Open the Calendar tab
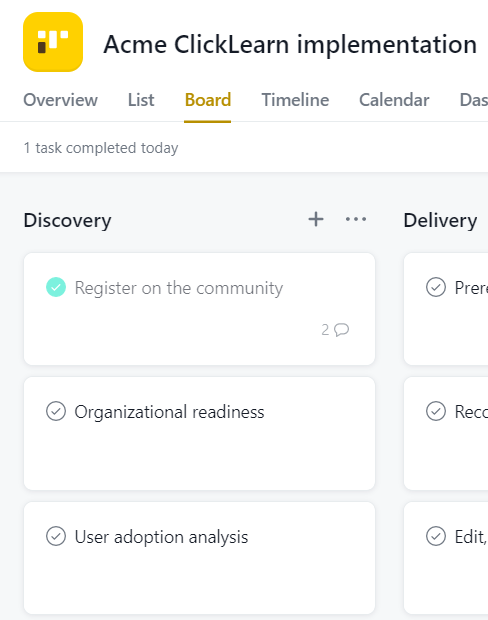 click(x=394, y=100)
